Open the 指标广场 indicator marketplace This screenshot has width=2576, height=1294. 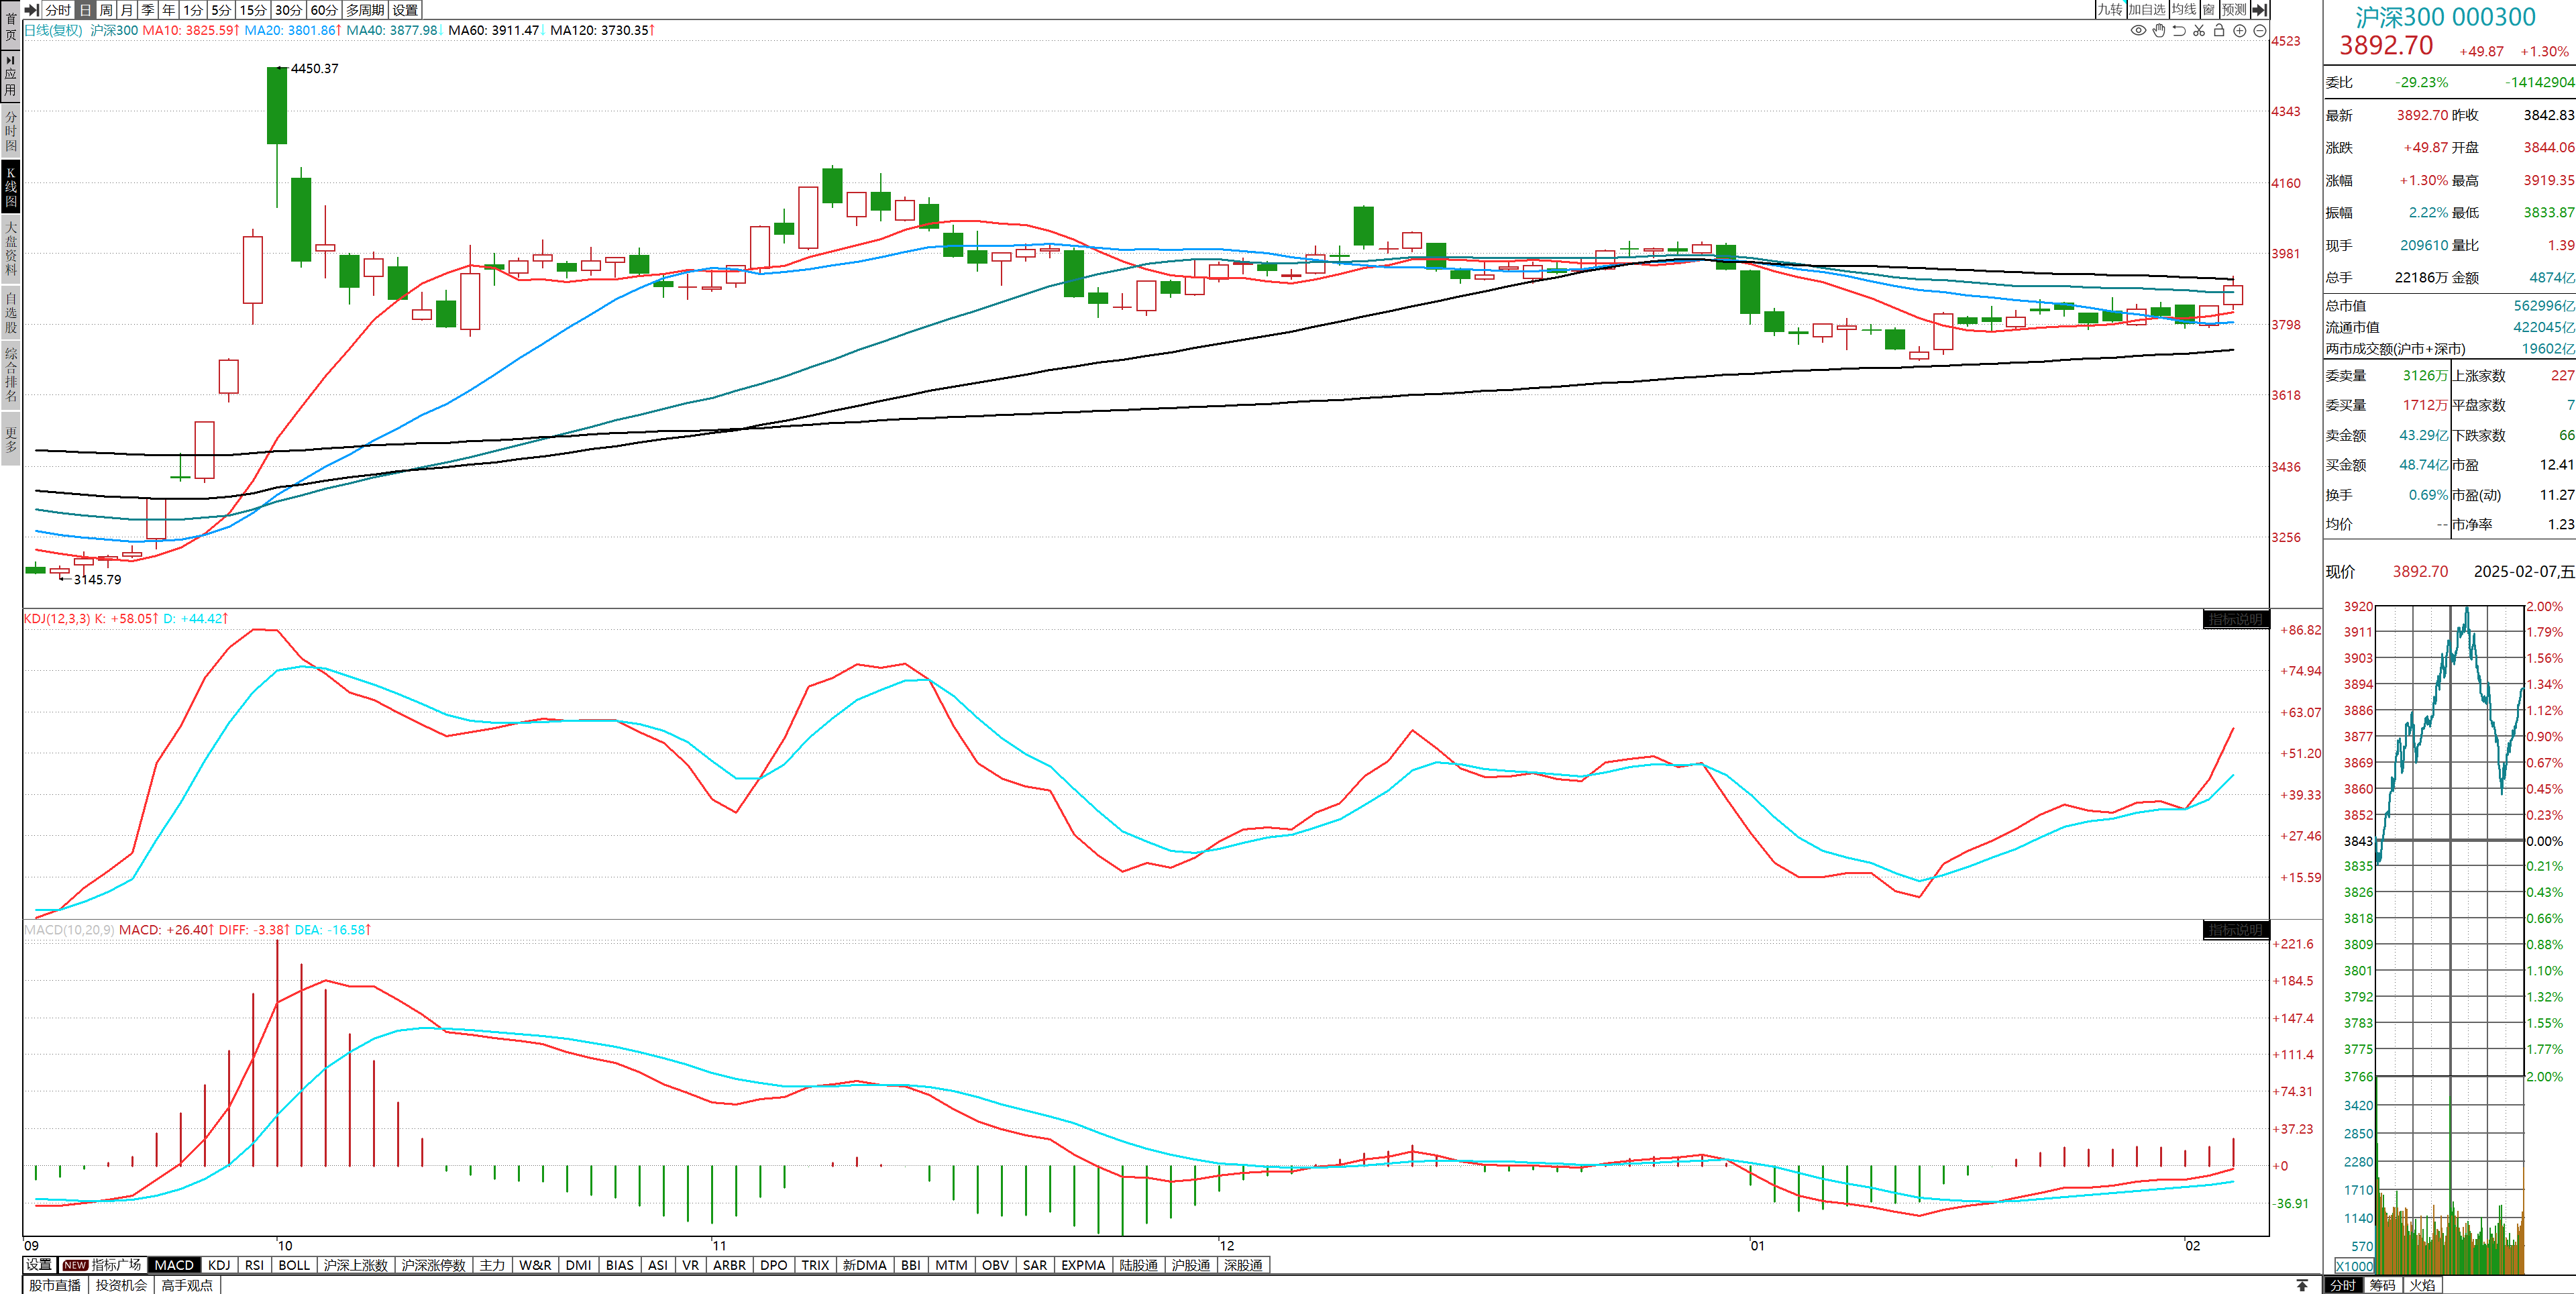tap(102, 1265)
